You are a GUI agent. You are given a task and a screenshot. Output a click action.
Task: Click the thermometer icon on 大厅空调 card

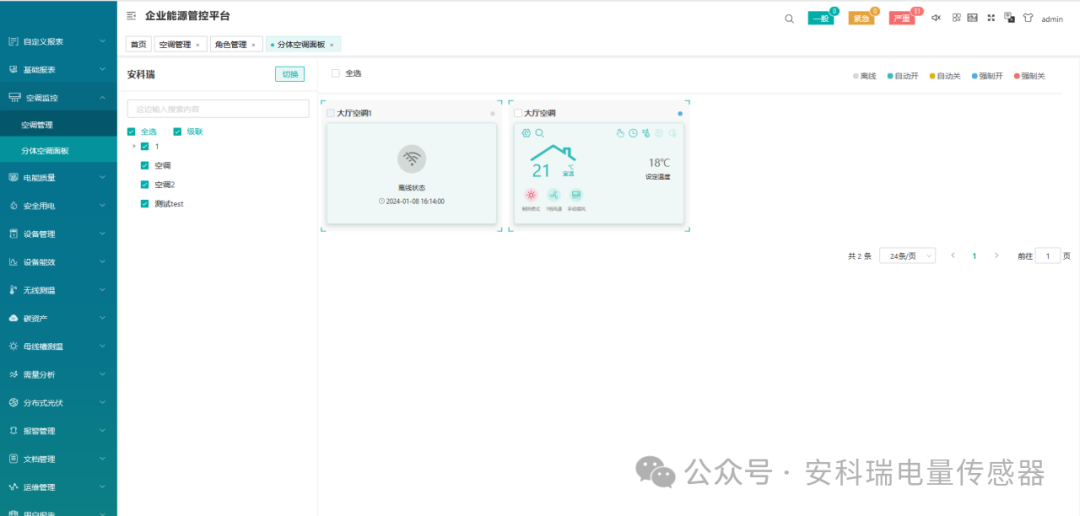pyautogui.click(x=646, y=133)
